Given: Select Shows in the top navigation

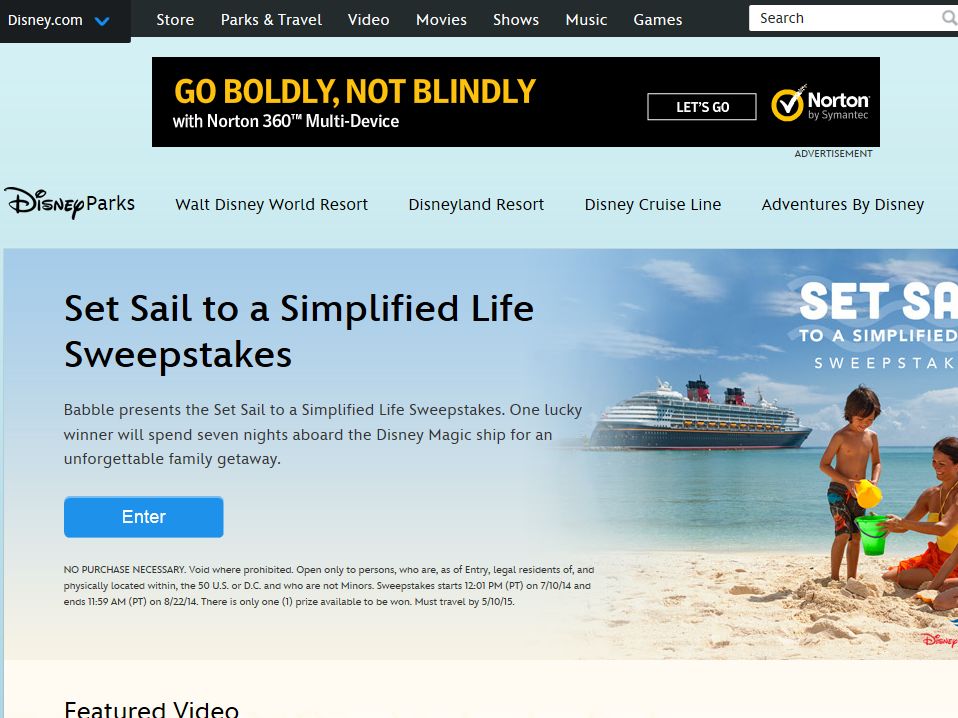Looking at the screenshot, I should (516, 20).
